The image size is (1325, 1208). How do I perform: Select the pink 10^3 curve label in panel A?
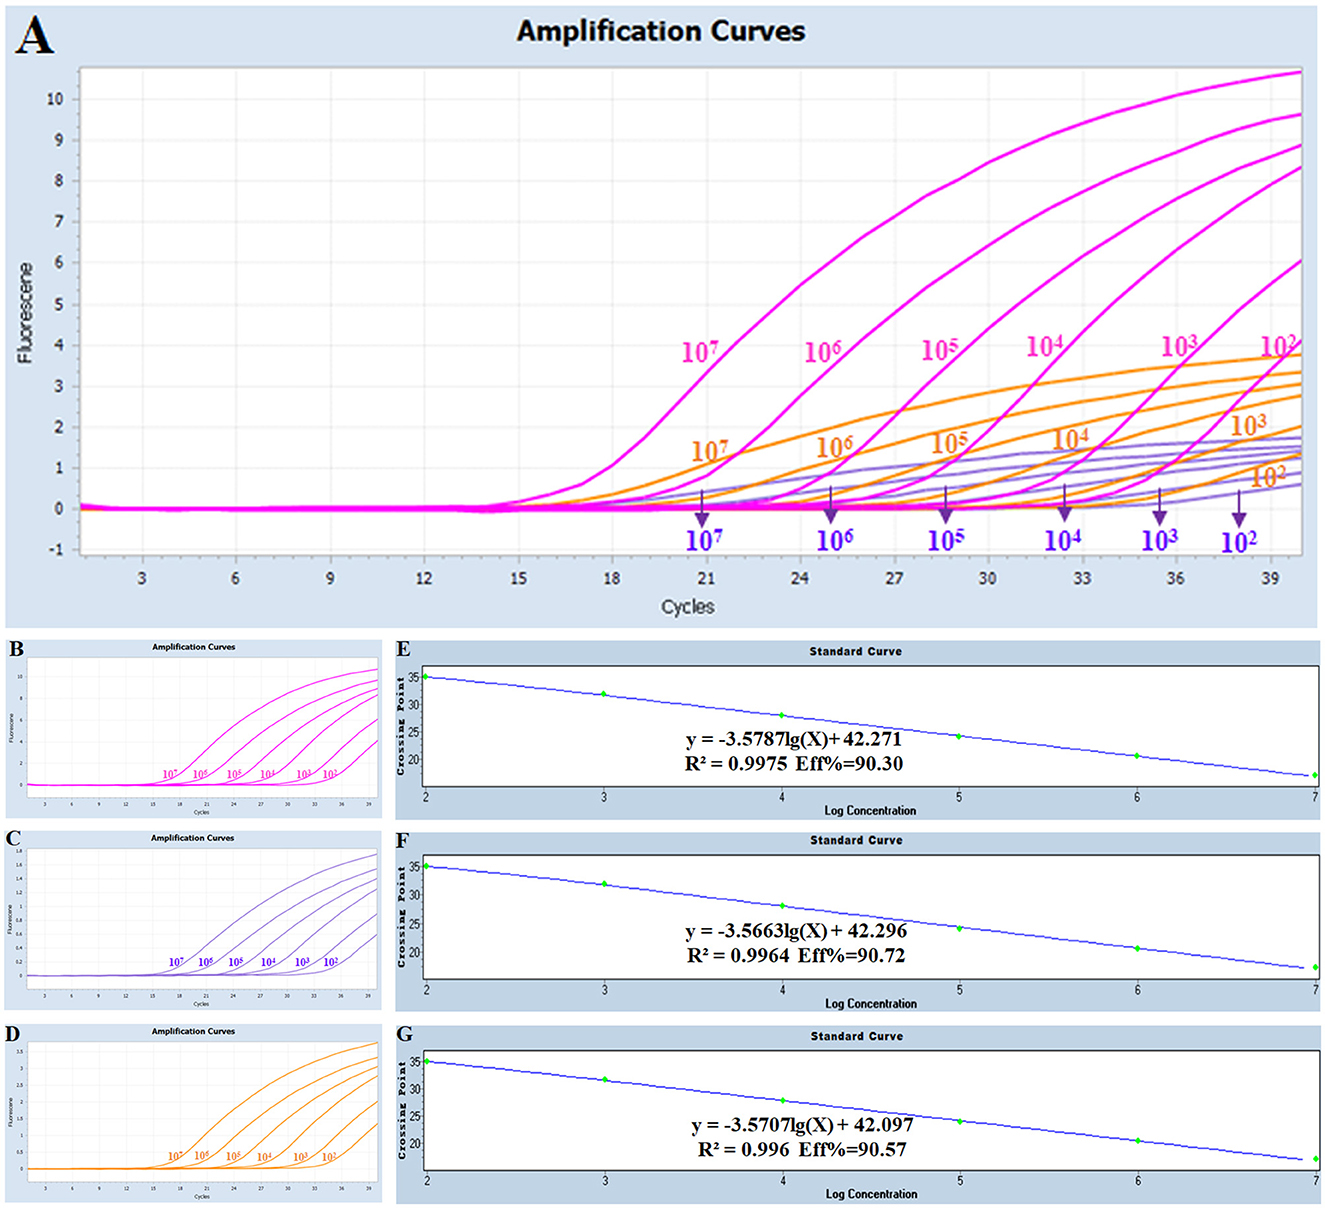point(1179,346)
